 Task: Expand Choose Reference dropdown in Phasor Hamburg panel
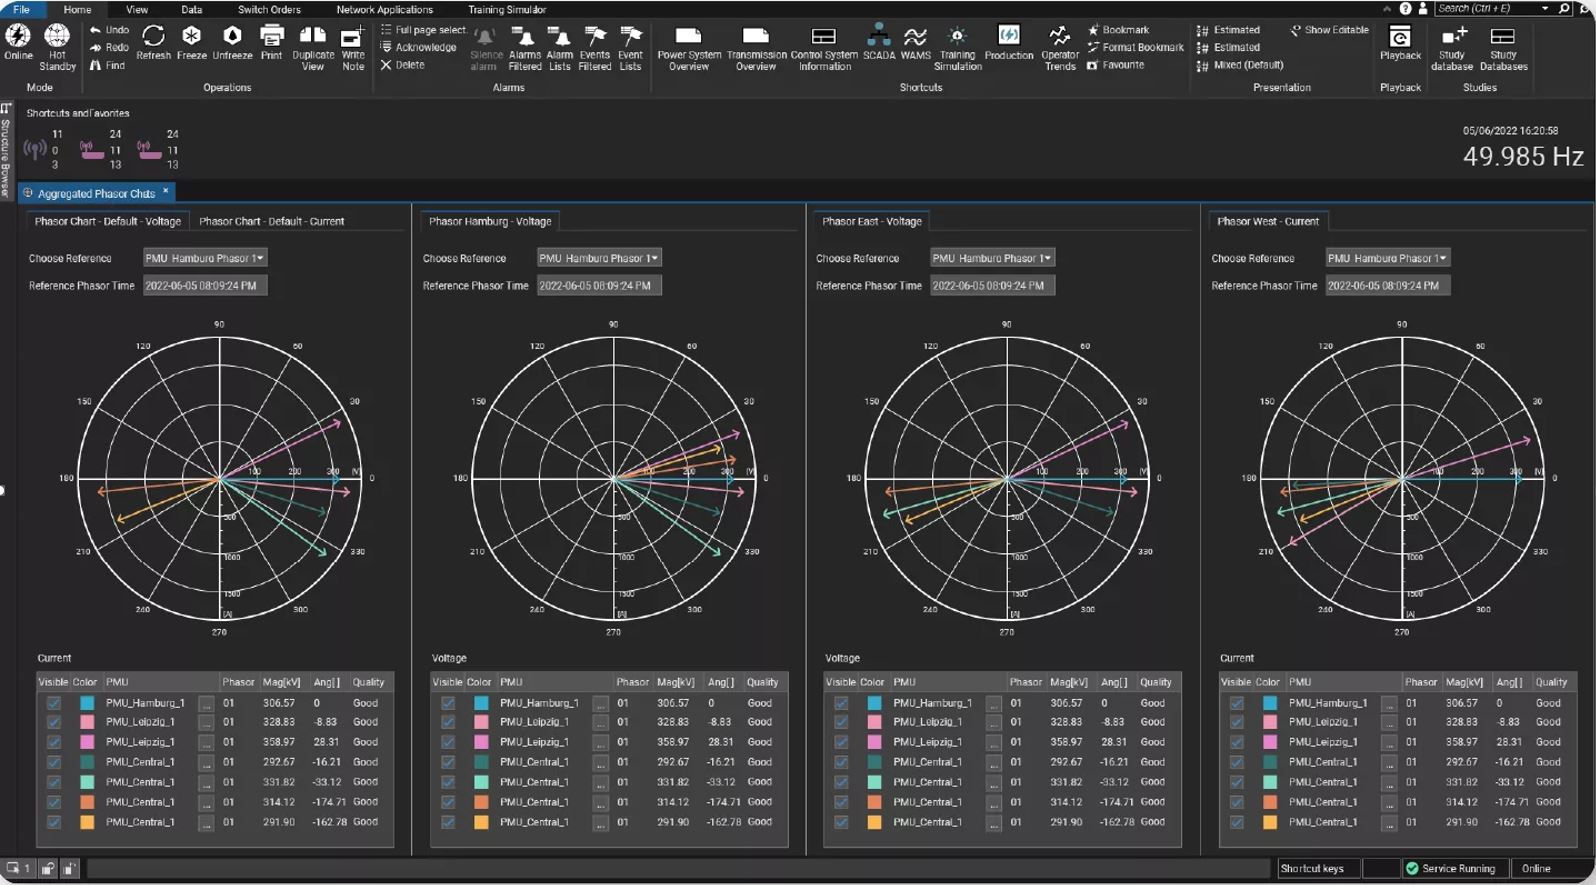[599, 258]
